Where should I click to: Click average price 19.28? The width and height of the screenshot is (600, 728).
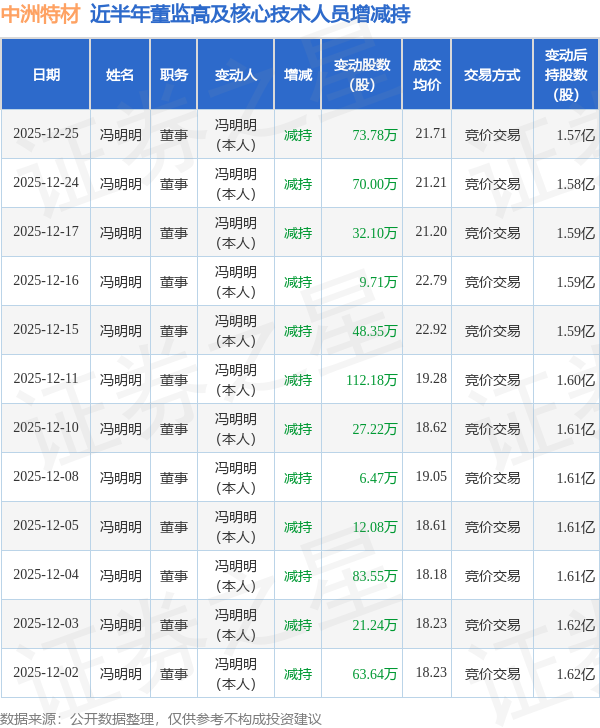click(431, 378)
